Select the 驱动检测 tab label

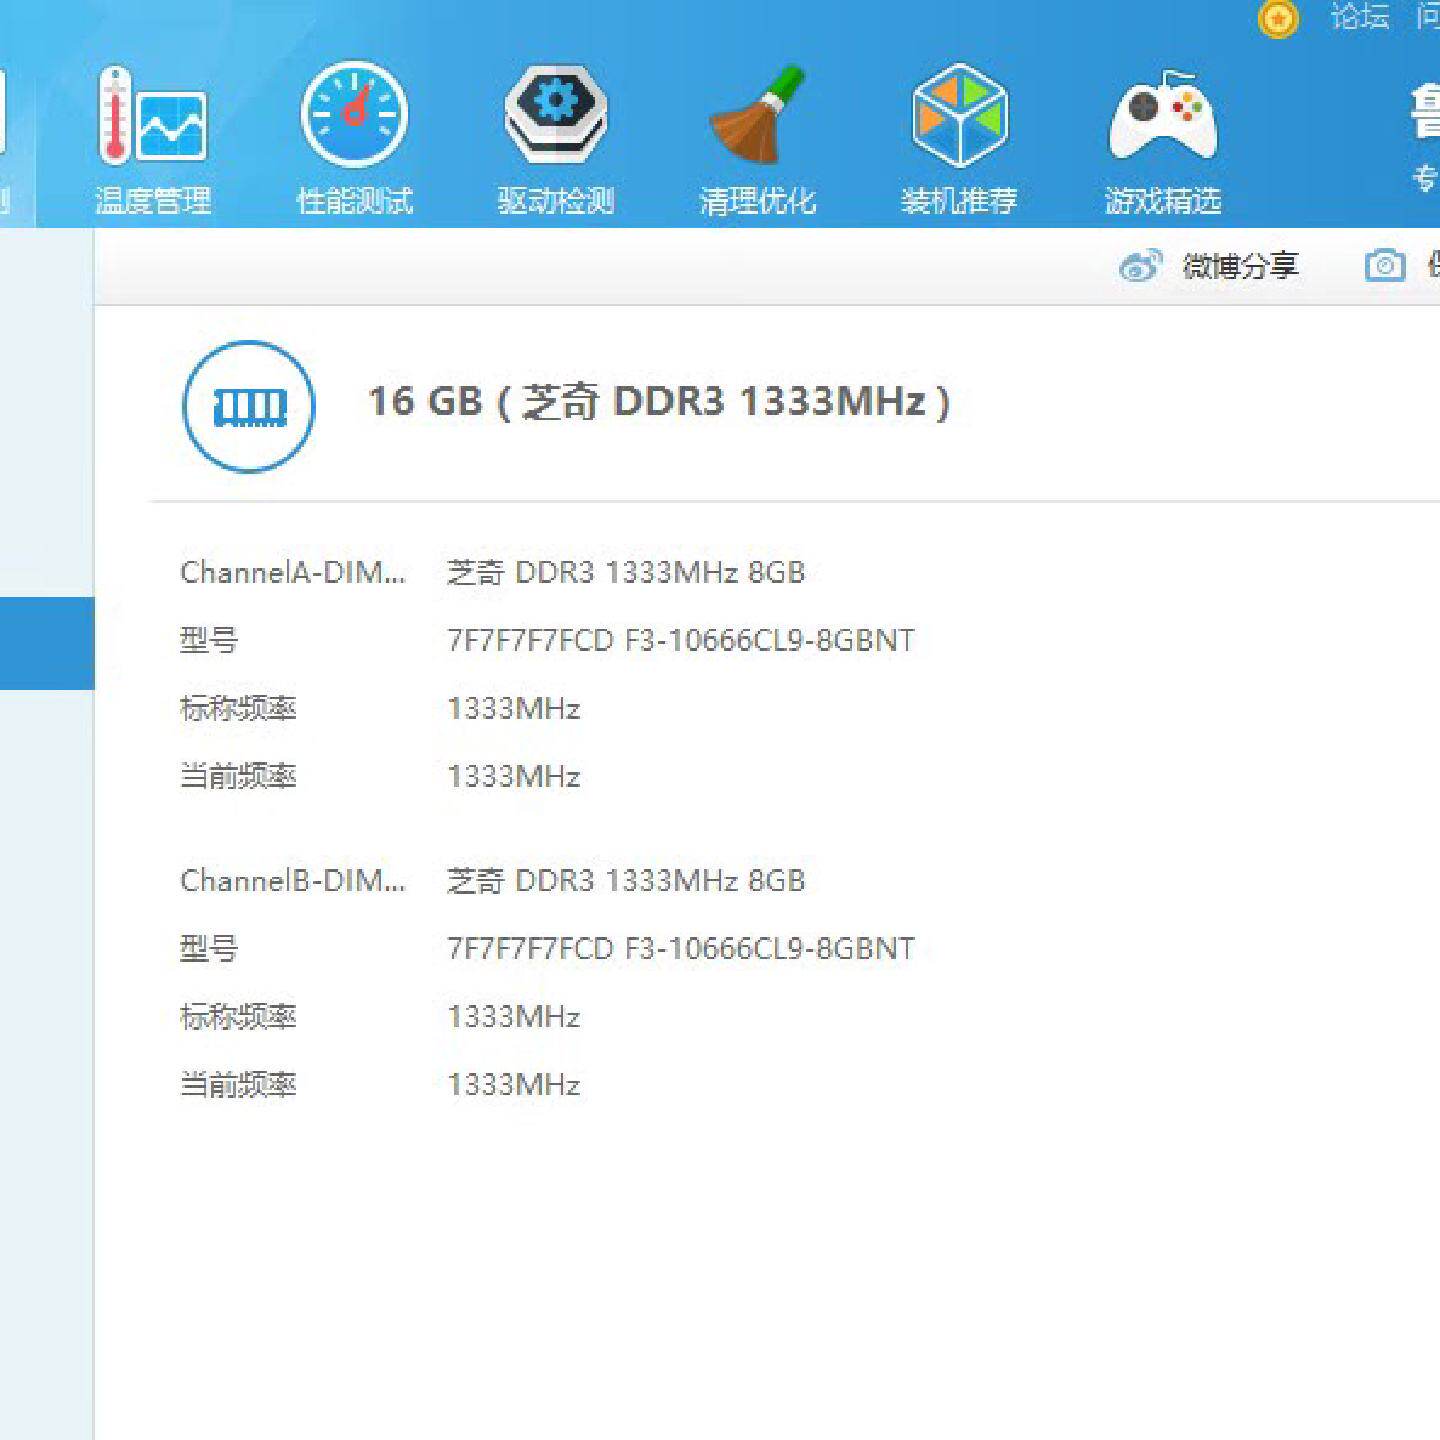pyautogui.click(x=556, y=201)
